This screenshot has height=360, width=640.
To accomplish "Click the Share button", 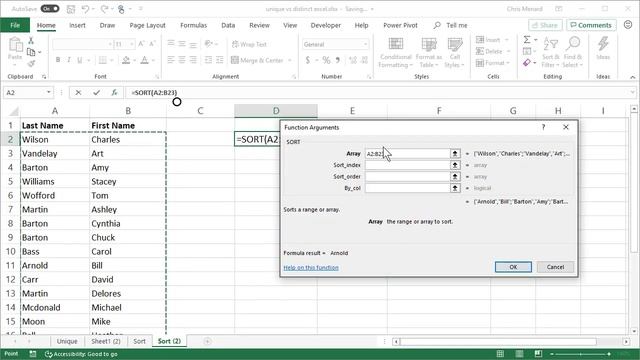I will [545, 25].
